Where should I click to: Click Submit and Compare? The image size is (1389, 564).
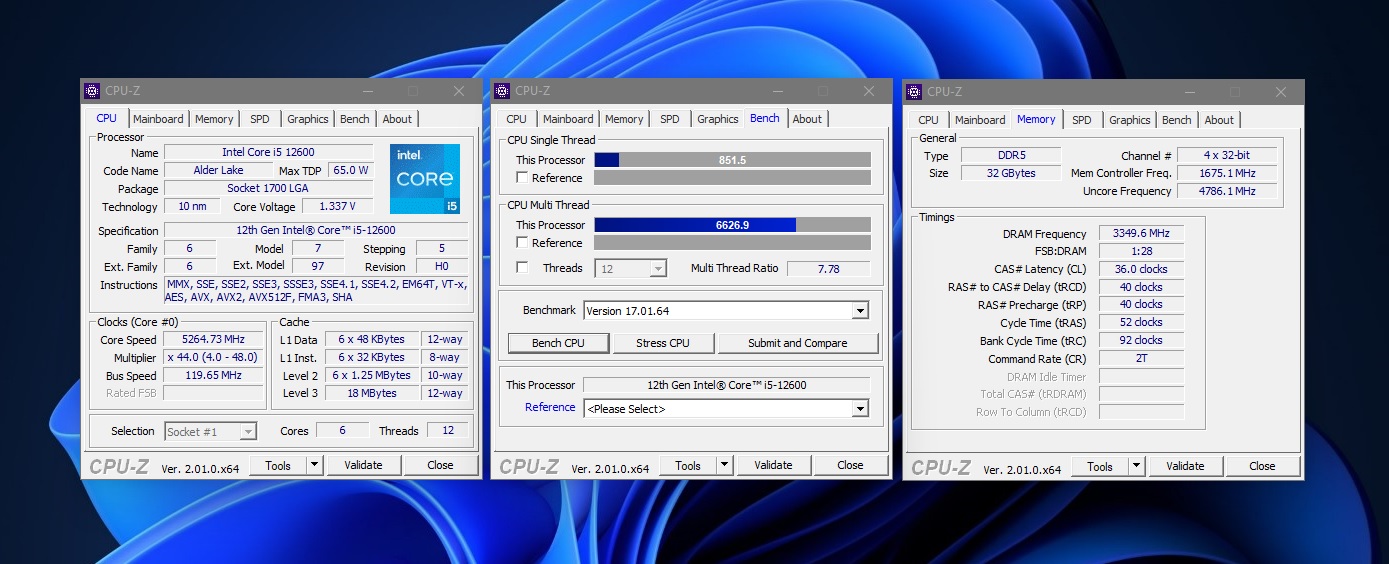pyautogui.click(x=798, y=343)
